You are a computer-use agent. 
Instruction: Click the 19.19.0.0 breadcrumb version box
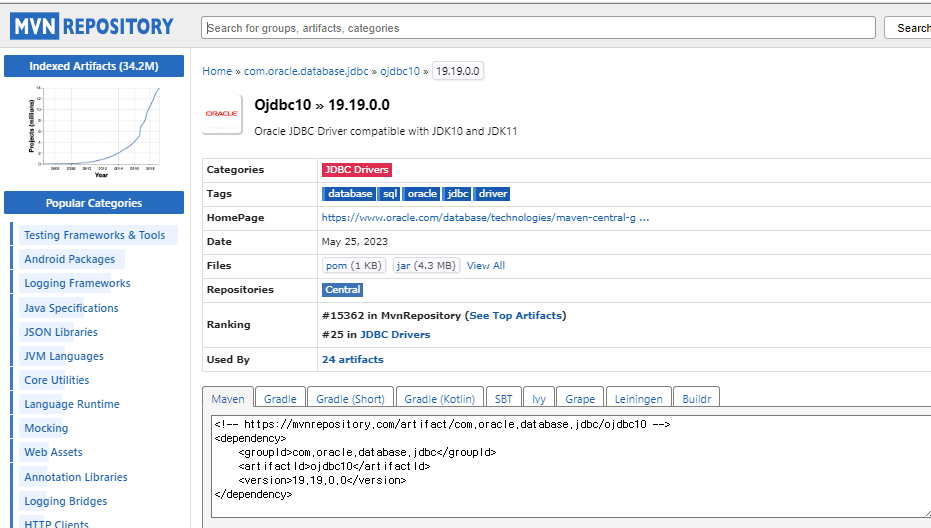point(457,71)
